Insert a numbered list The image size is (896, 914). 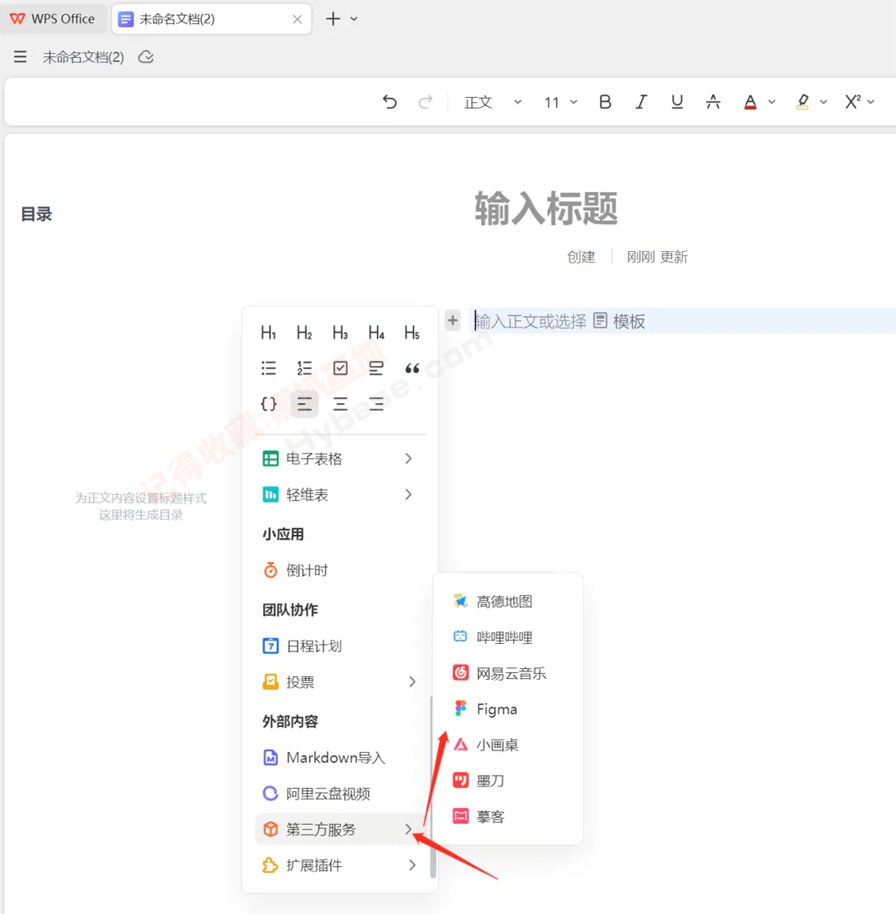304,368
